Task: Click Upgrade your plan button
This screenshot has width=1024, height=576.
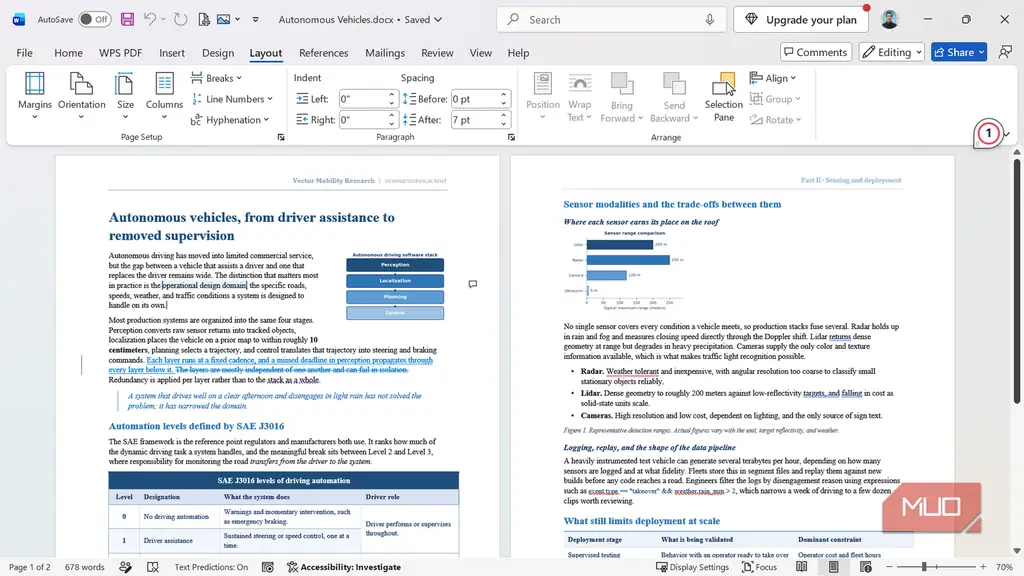Action: 801,20
